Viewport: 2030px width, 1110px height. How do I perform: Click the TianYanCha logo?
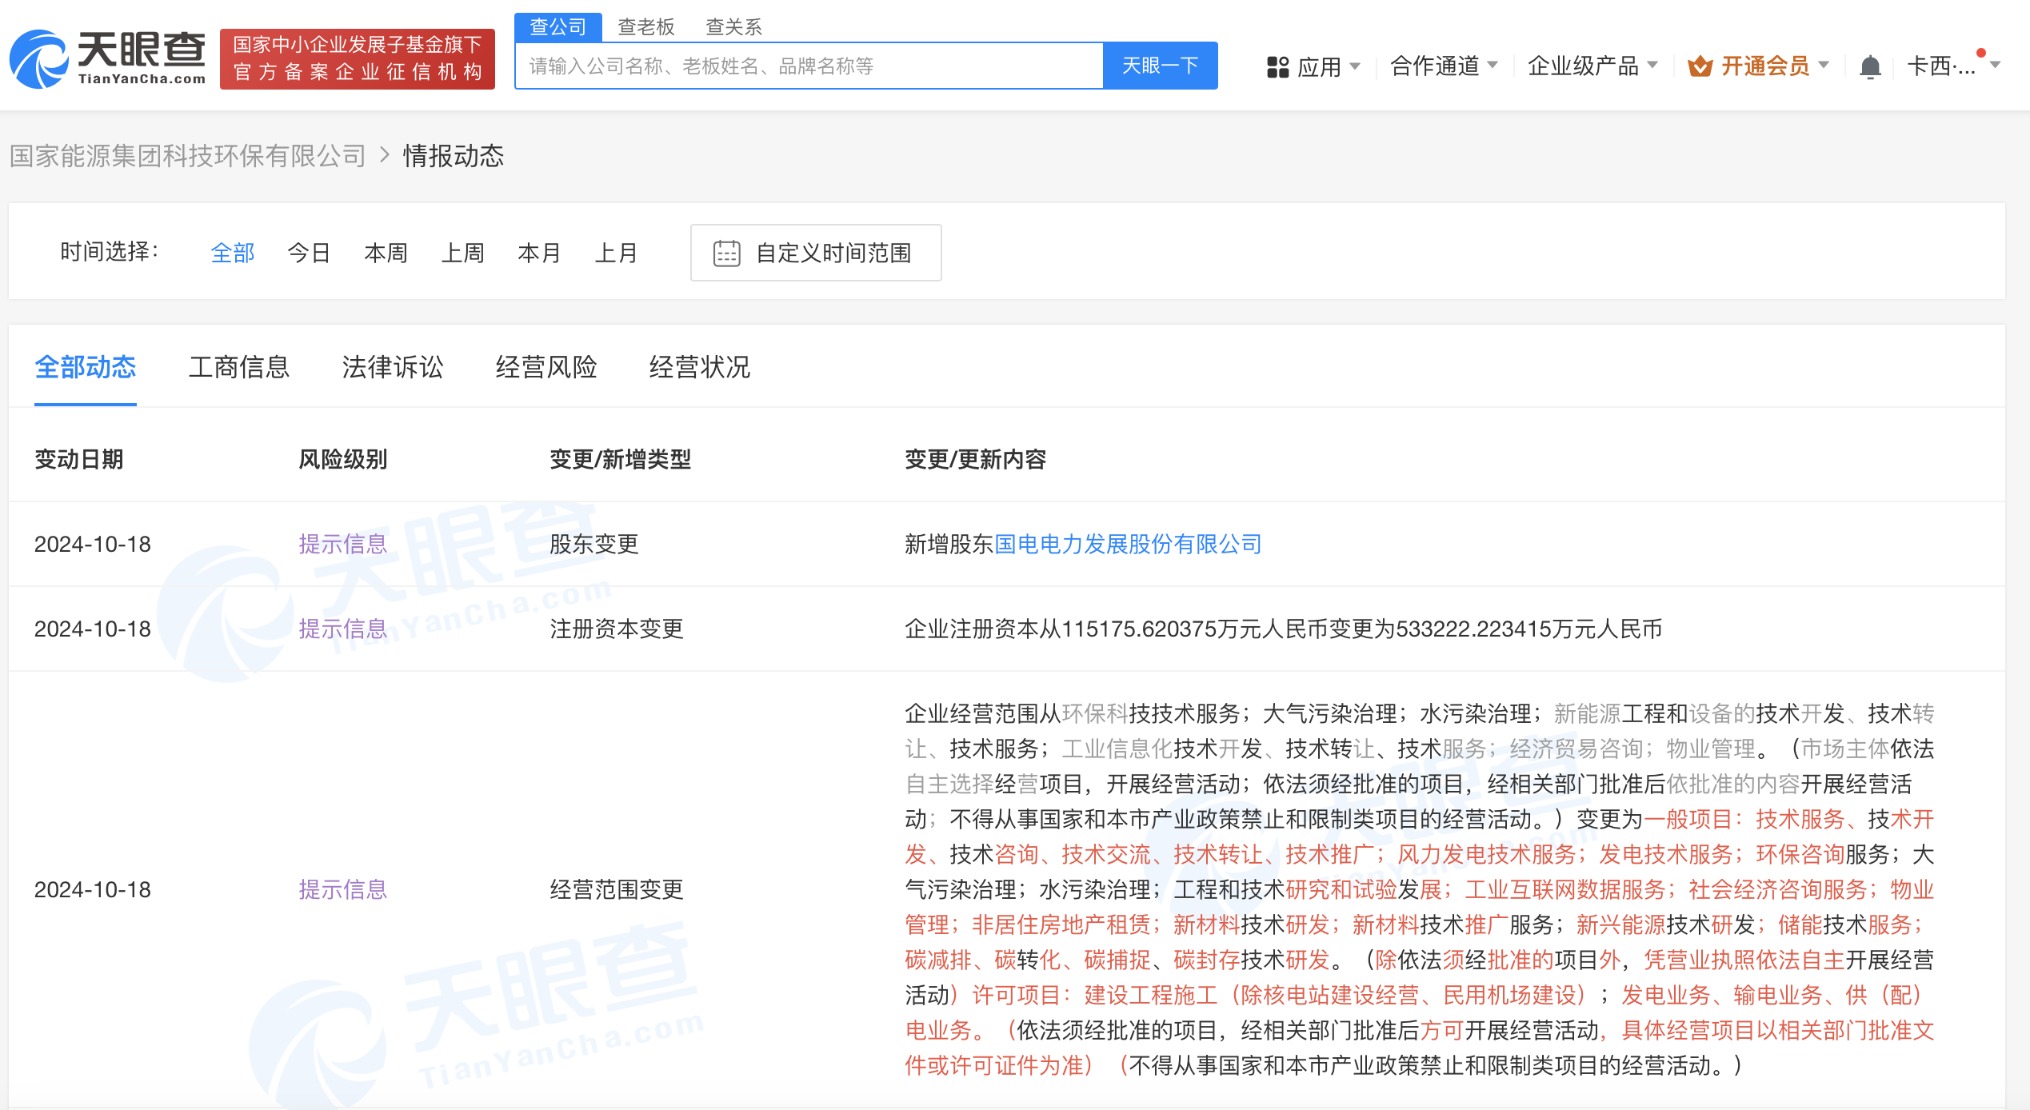[107, 58]
